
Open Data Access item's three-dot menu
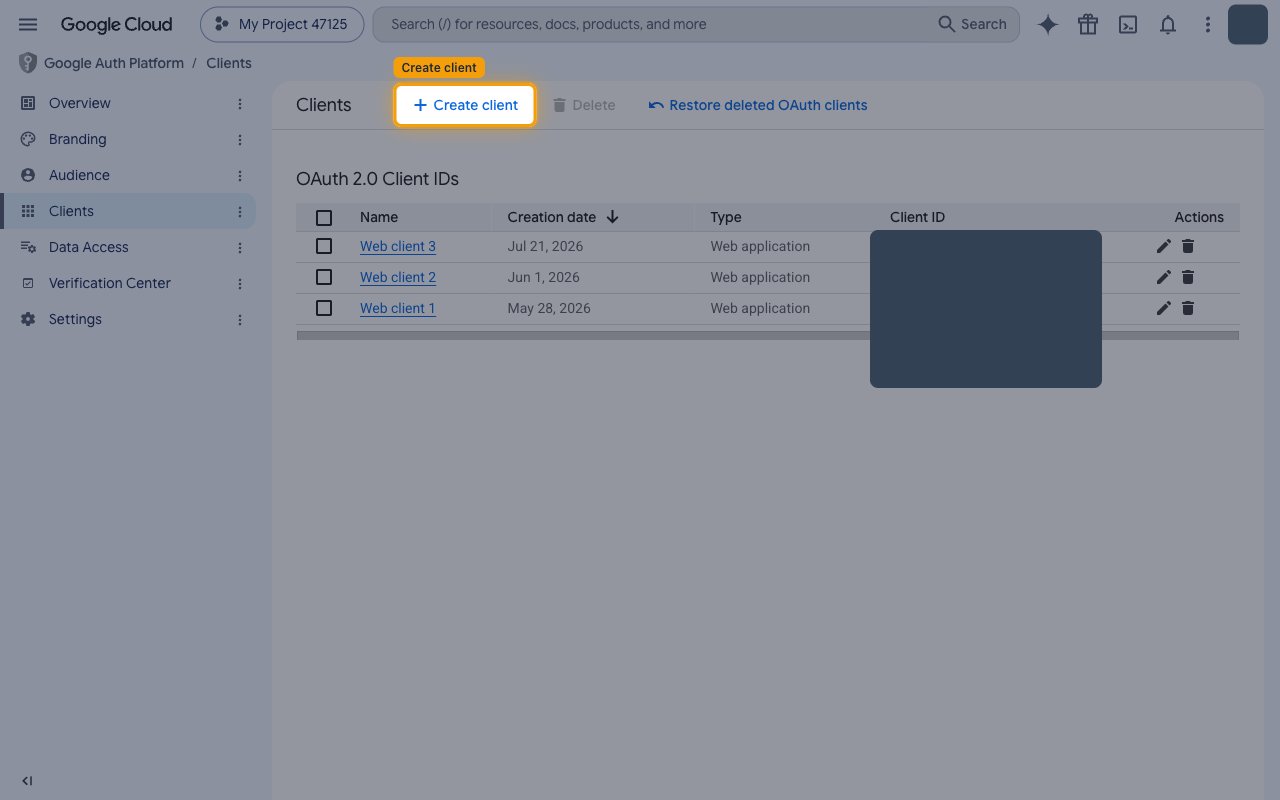click(240, 247)
